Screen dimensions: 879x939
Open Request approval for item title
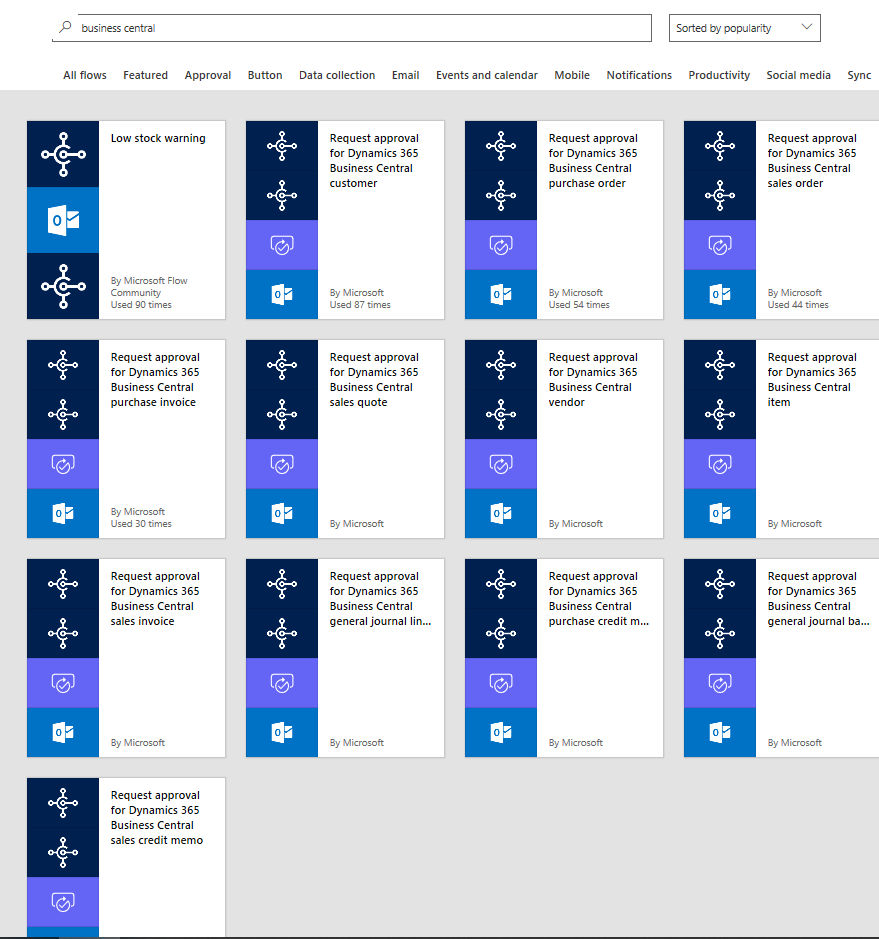812,380
